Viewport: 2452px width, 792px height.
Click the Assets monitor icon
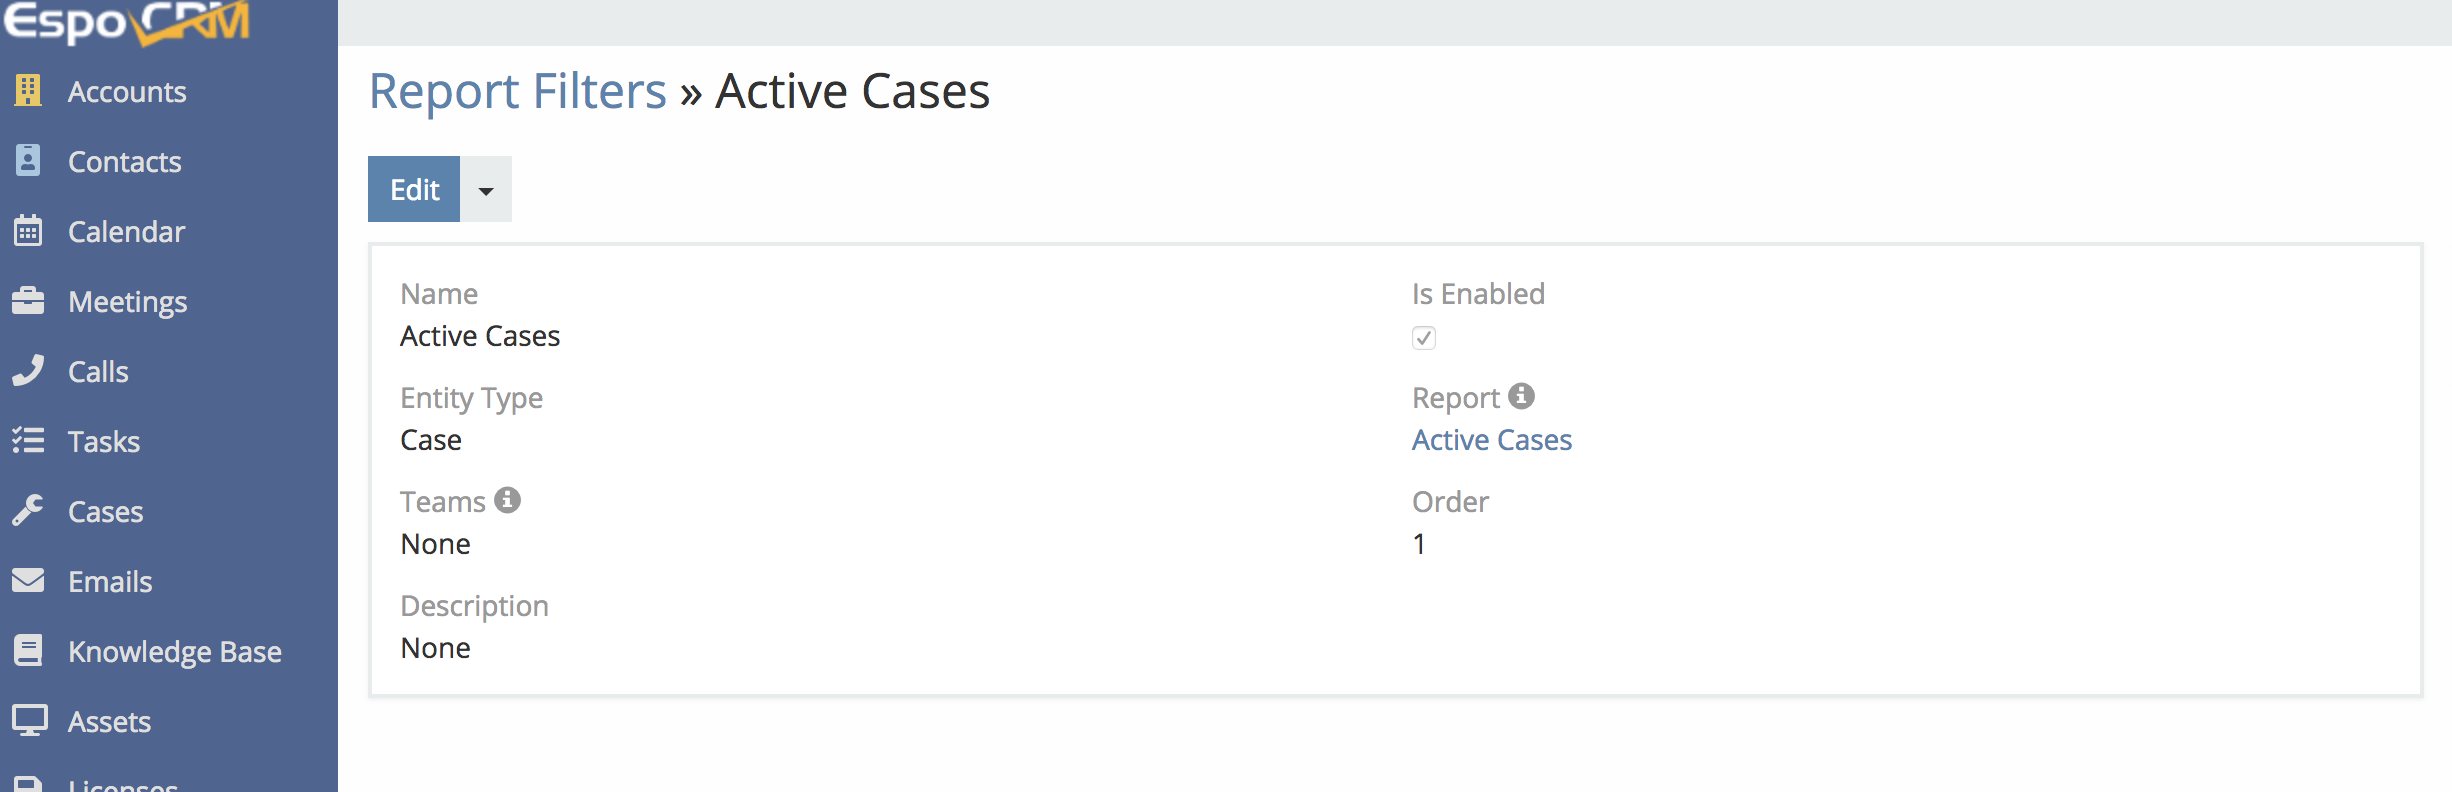pyautogui.click(x=28, y=721)
